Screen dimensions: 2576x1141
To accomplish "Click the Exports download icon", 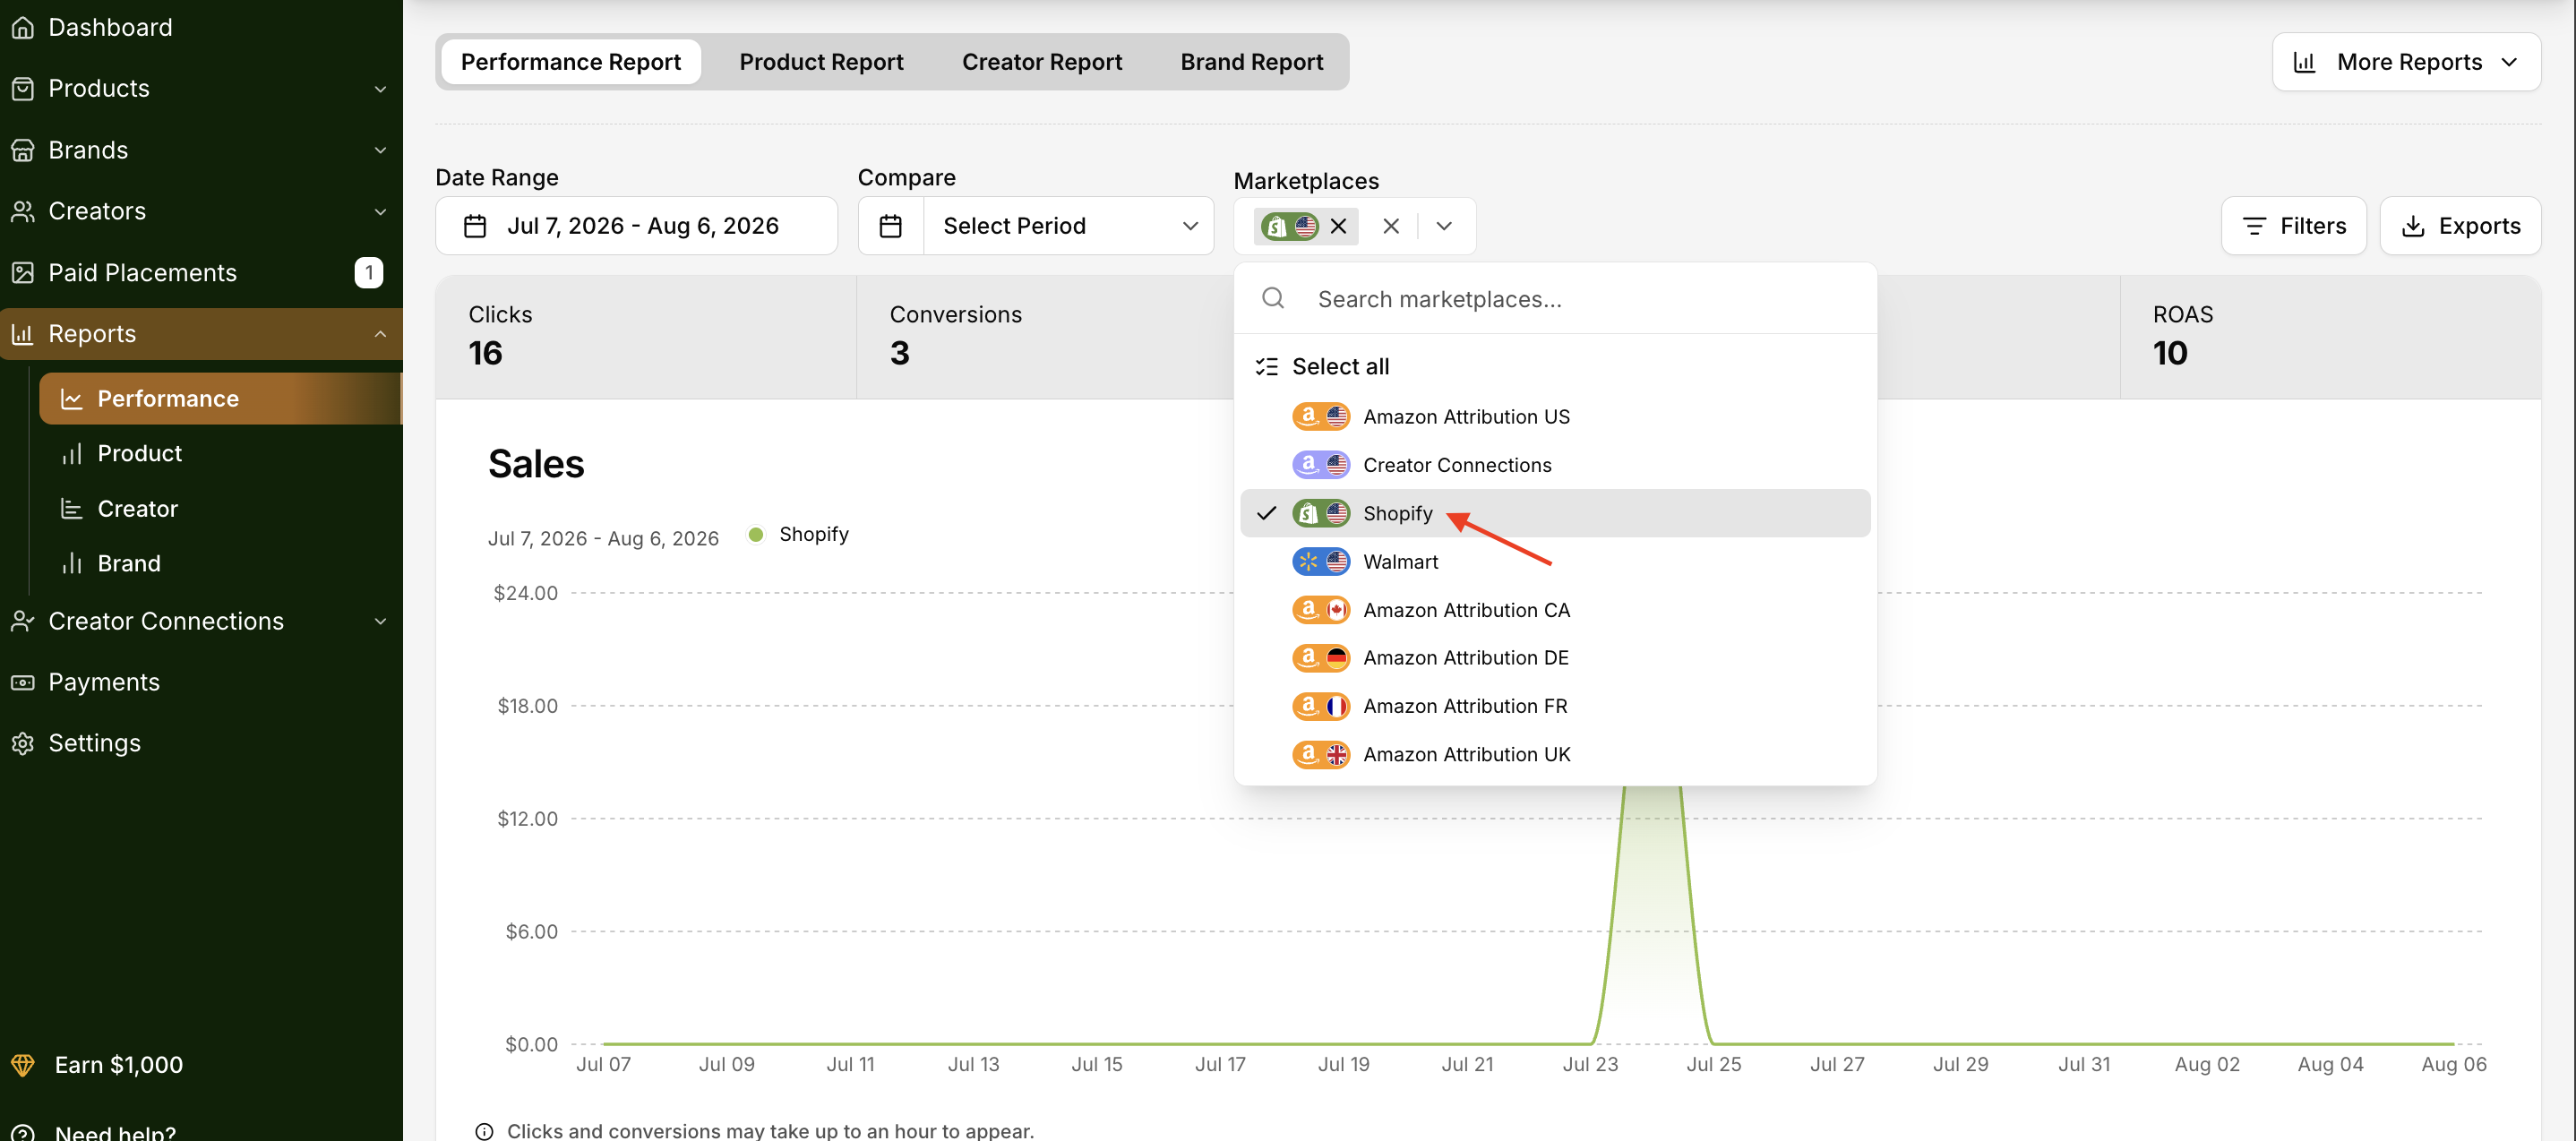I will [2413, 226].
